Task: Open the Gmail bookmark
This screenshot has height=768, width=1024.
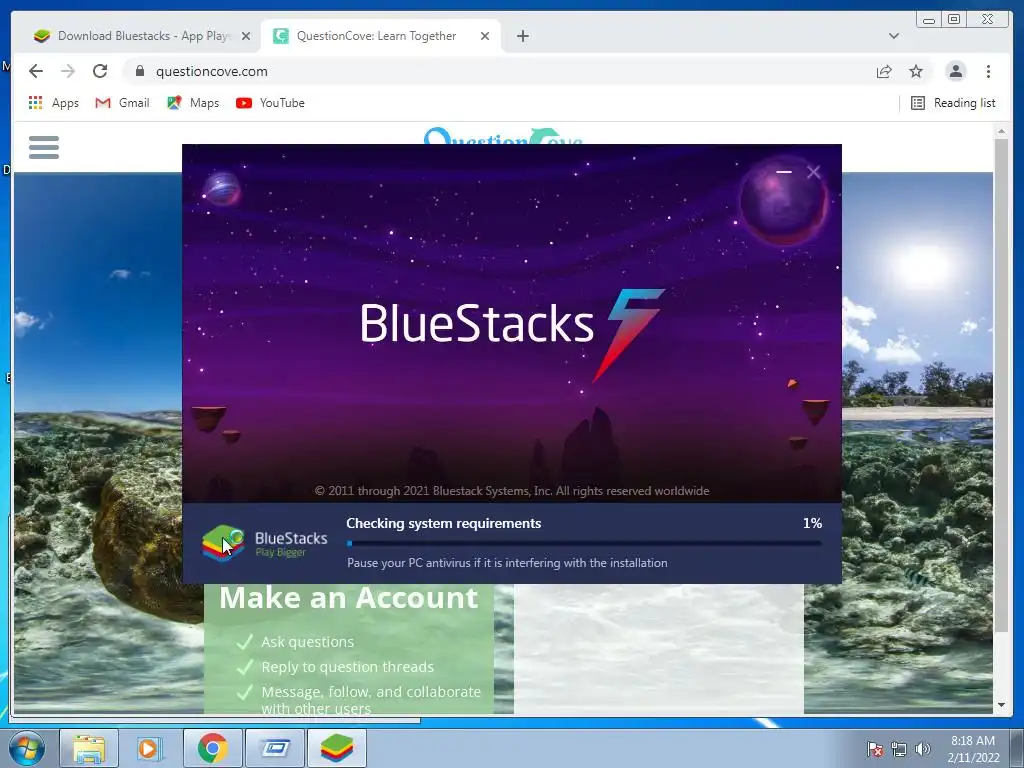Action: [x=122, y=103]
